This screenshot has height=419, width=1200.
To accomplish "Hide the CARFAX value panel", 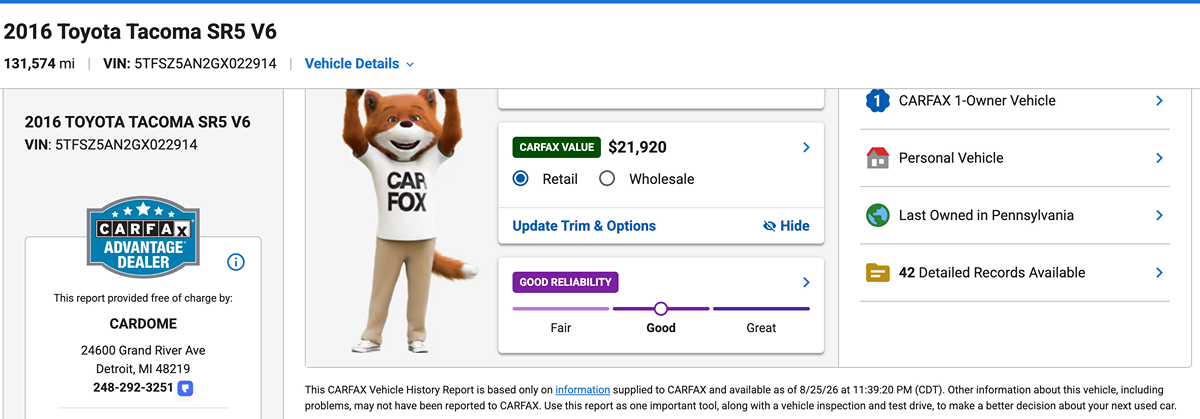I will pyautogui.click(x=786, y=226).
